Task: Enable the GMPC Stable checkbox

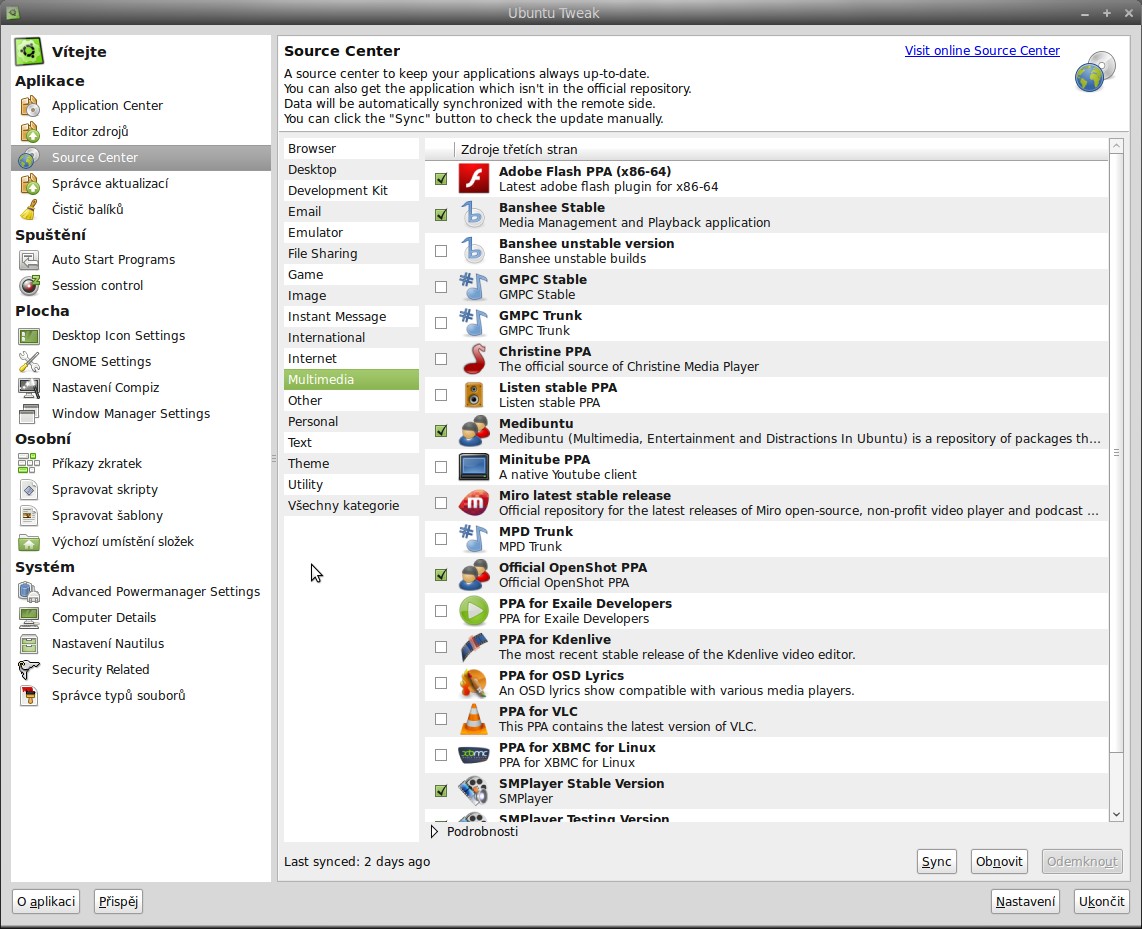Action: pyautogui.click(x=441, y=287)
